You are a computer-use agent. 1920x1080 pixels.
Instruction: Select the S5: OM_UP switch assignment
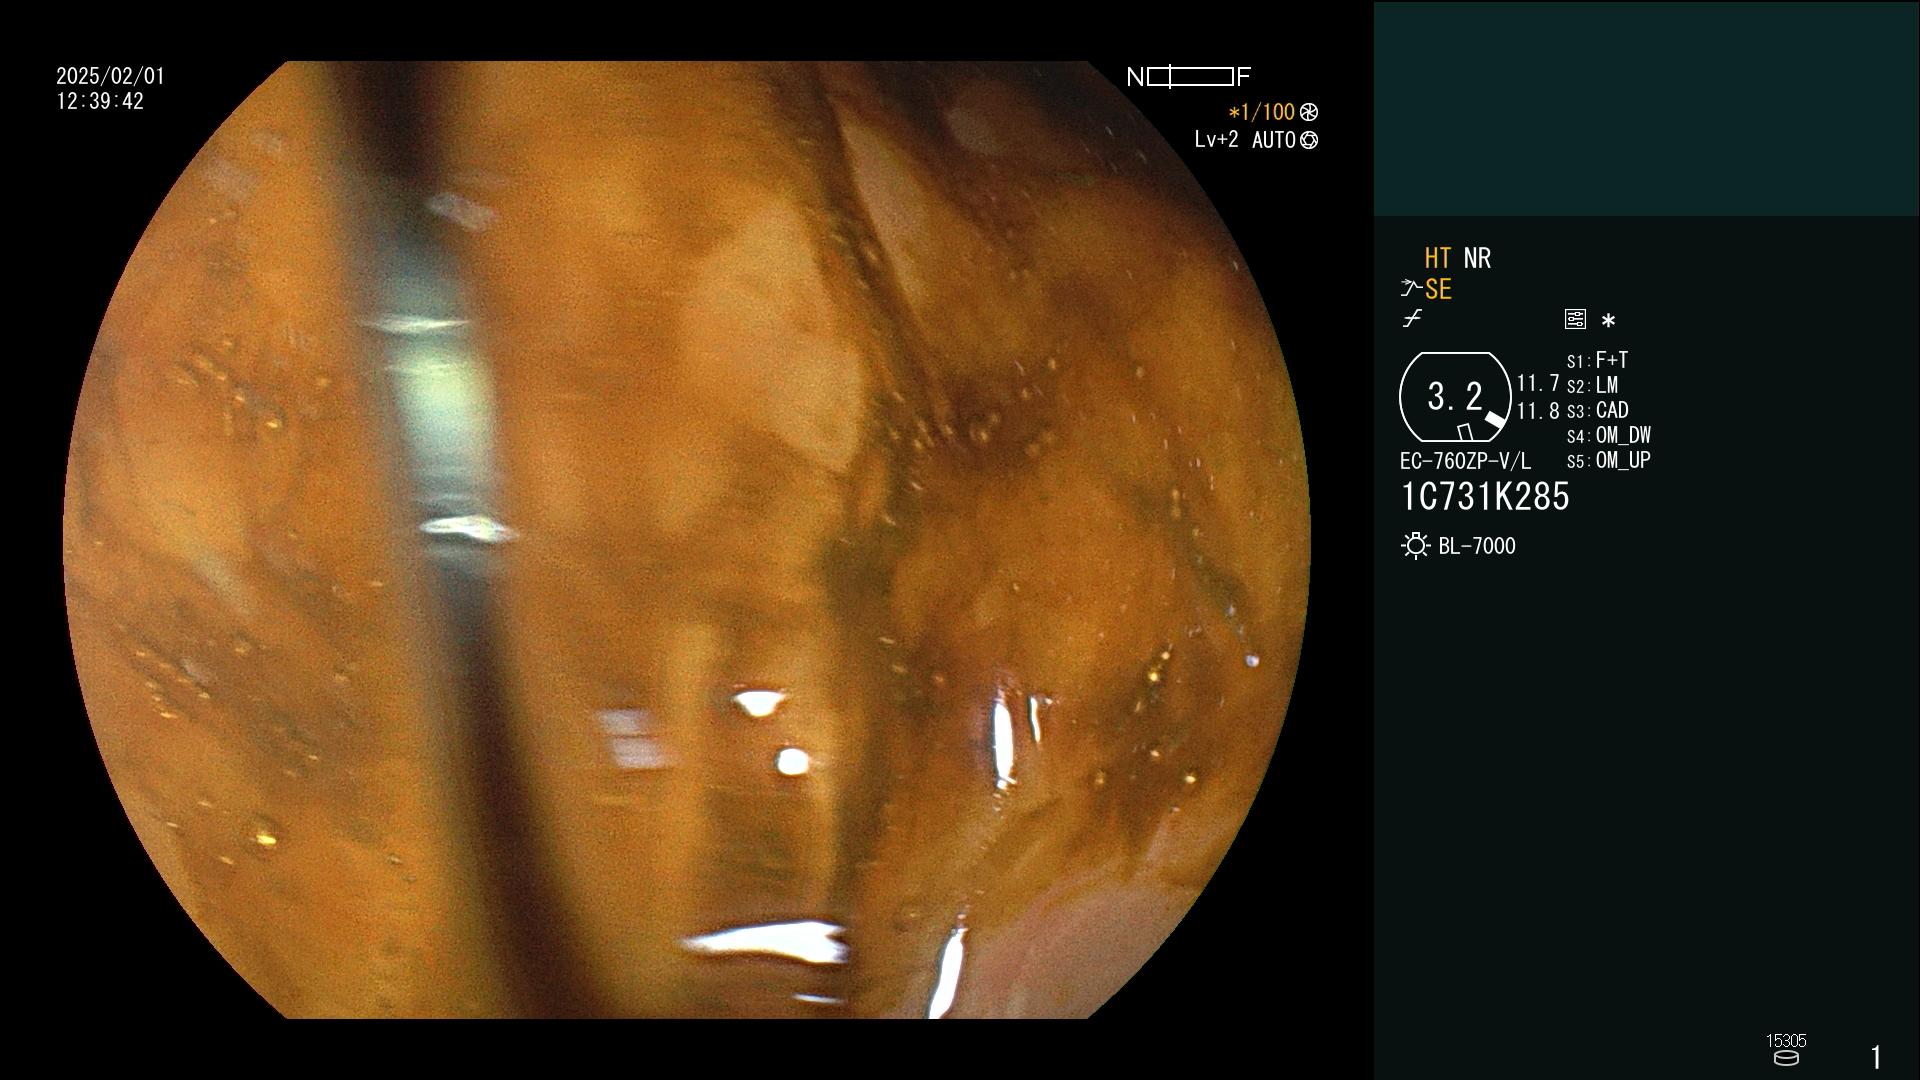[1609, 460]
